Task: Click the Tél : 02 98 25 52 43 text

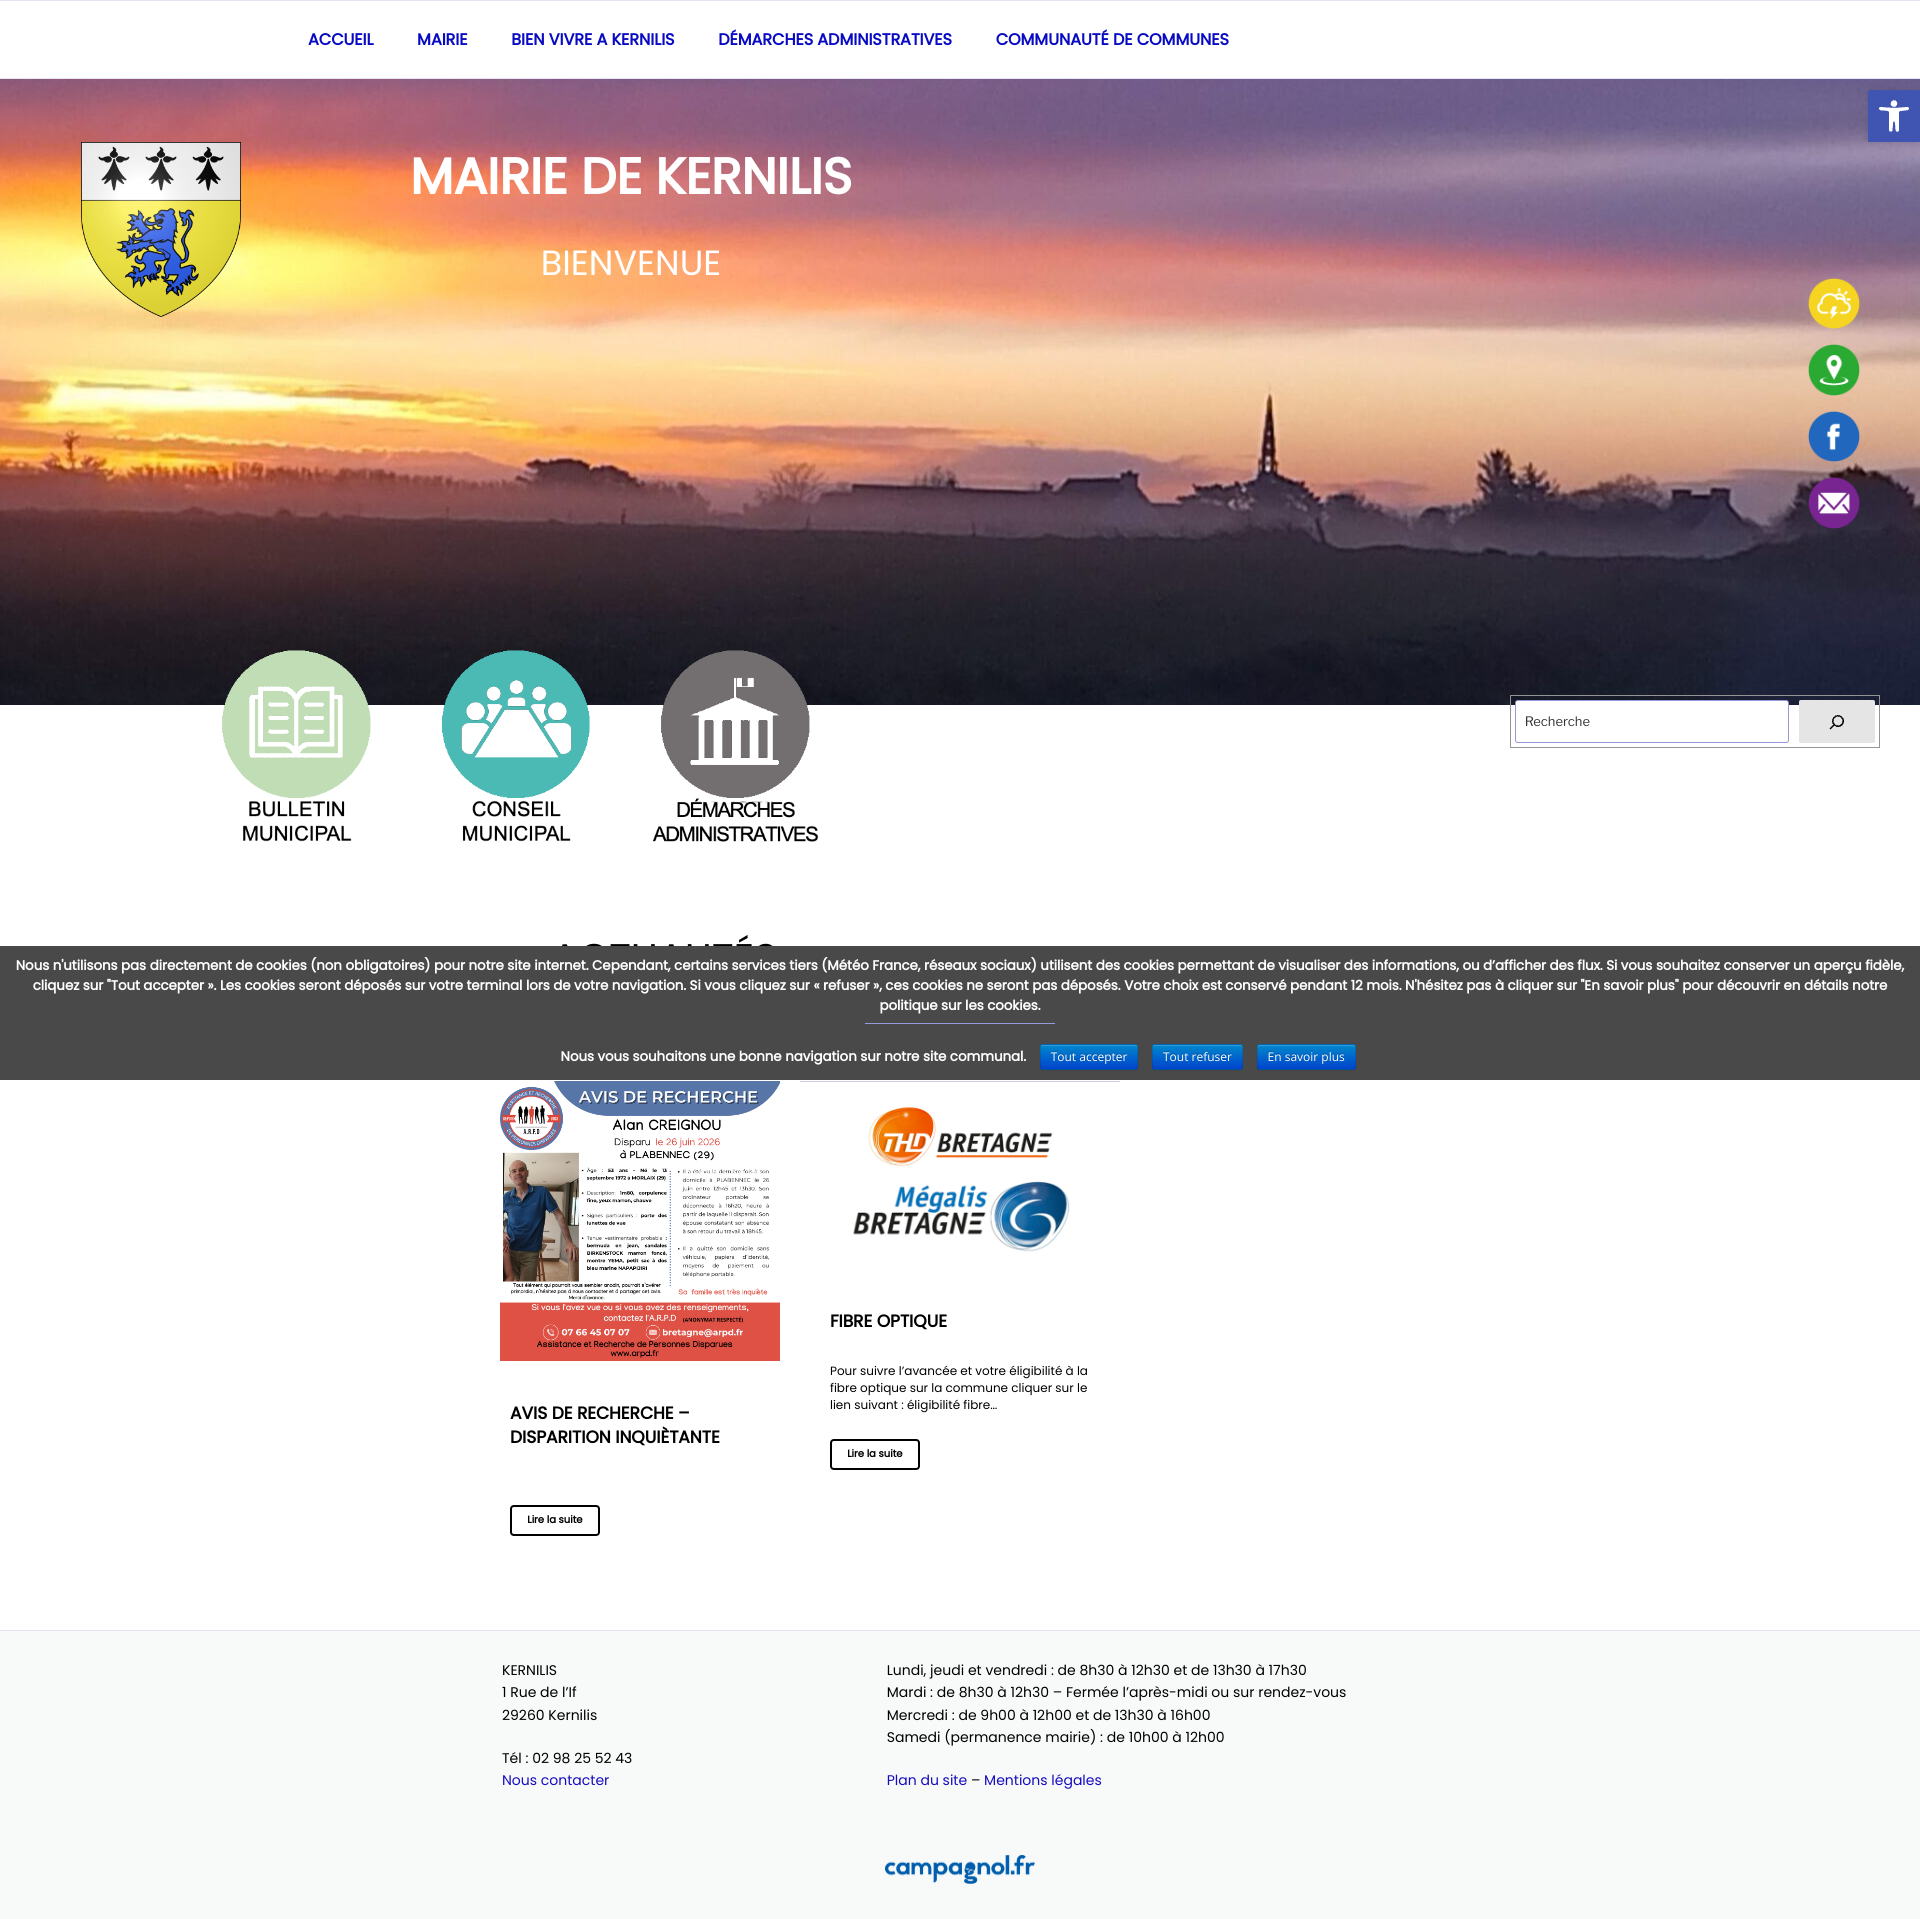Action: click(x=567, y=1758)
